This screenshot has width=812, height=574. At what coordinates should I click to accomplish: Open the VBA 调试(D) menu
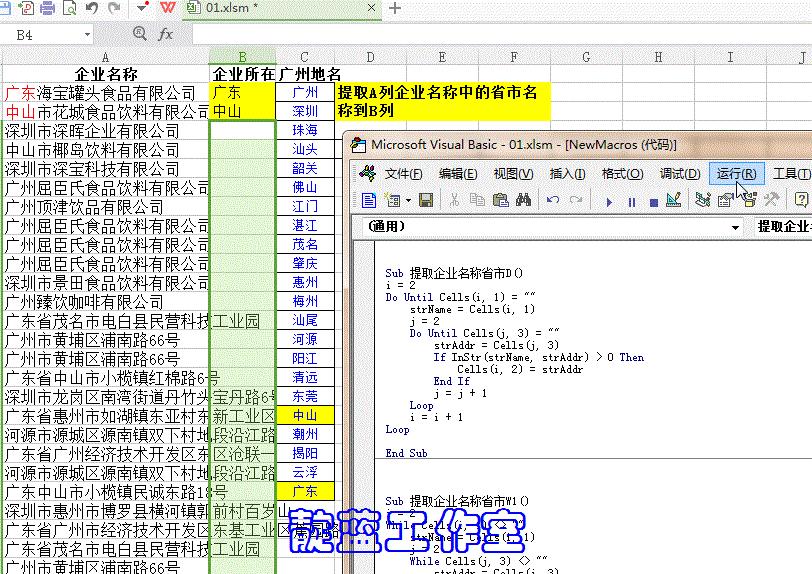(680, 174)
